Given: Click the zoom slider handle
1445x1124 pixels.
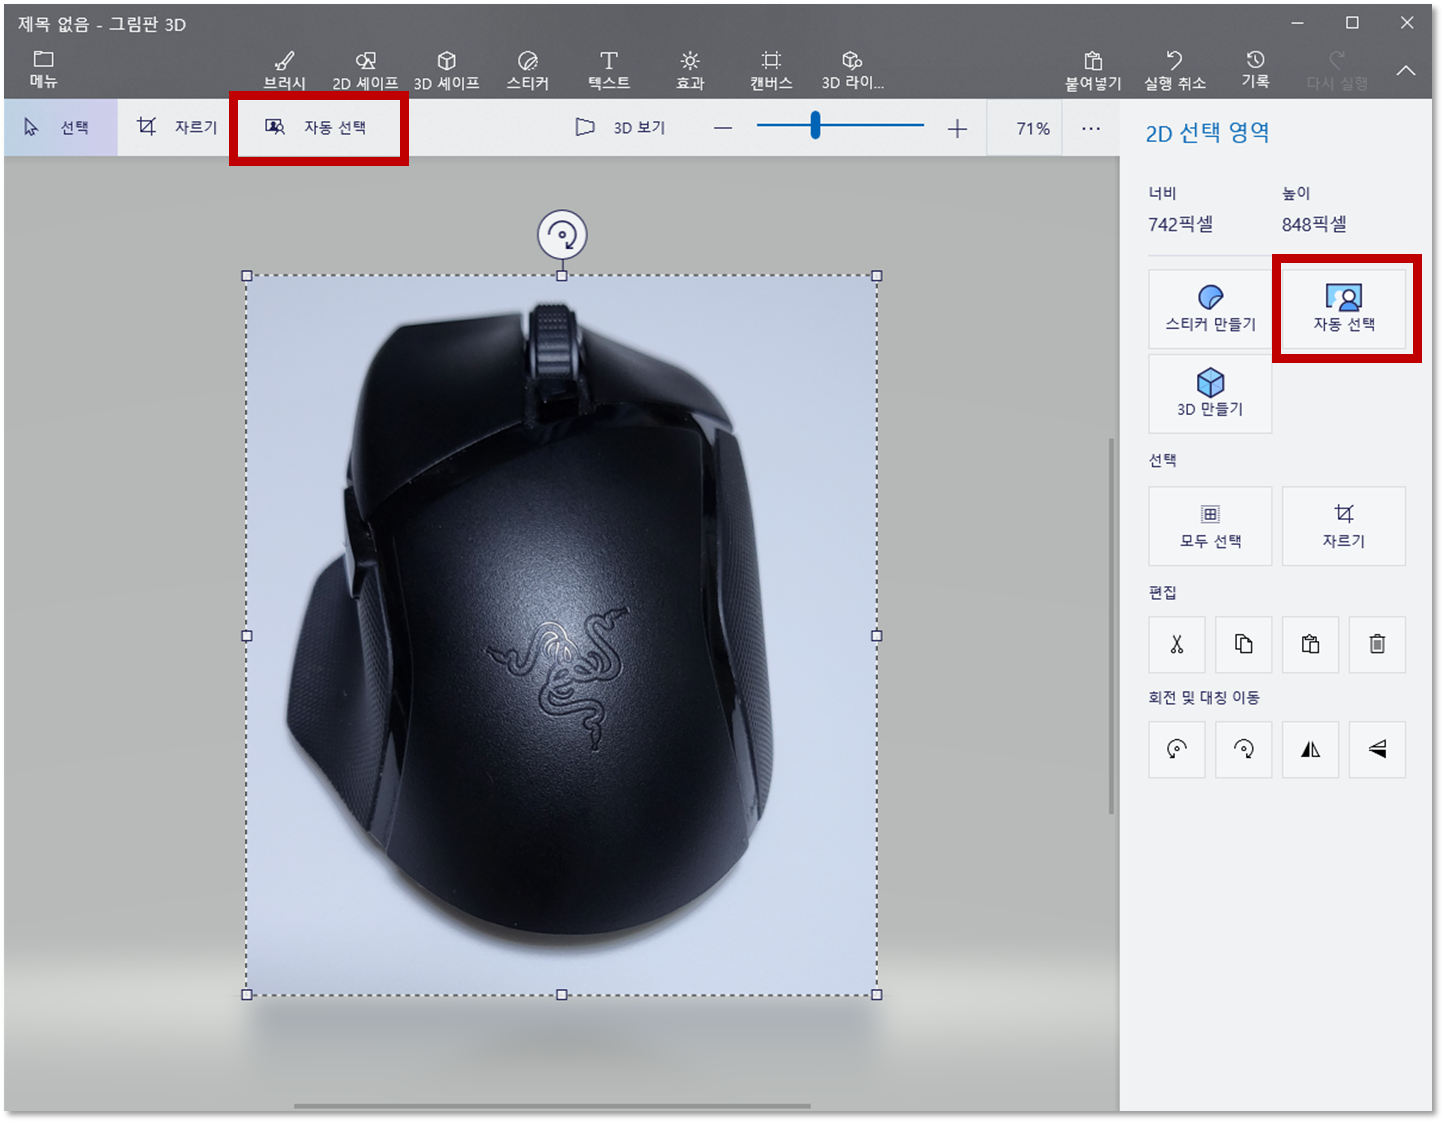Looking at the screenshot, I should [816, 125].
